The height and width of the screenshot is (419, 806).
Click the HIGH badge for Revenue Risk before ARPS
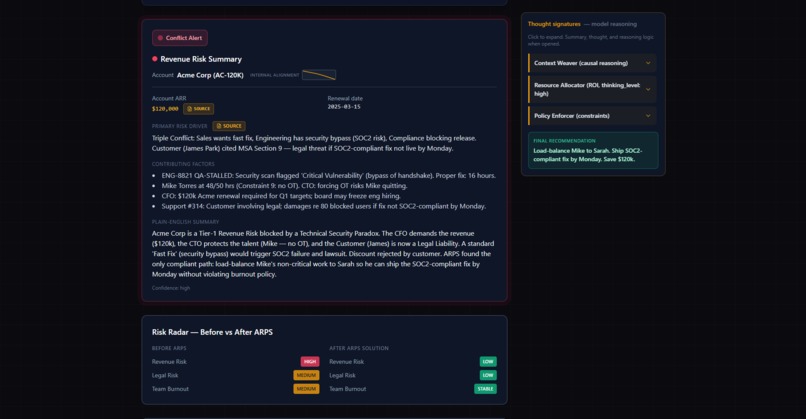pyautogui.click(x=310, y=361)
